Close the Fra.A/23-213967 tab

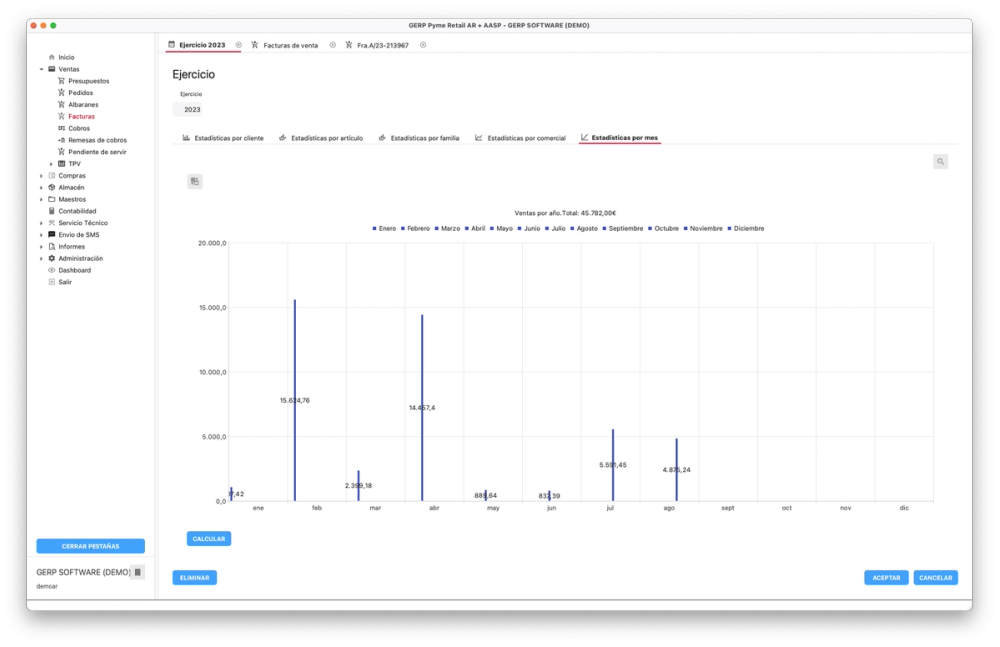click(x=423, y=45)
